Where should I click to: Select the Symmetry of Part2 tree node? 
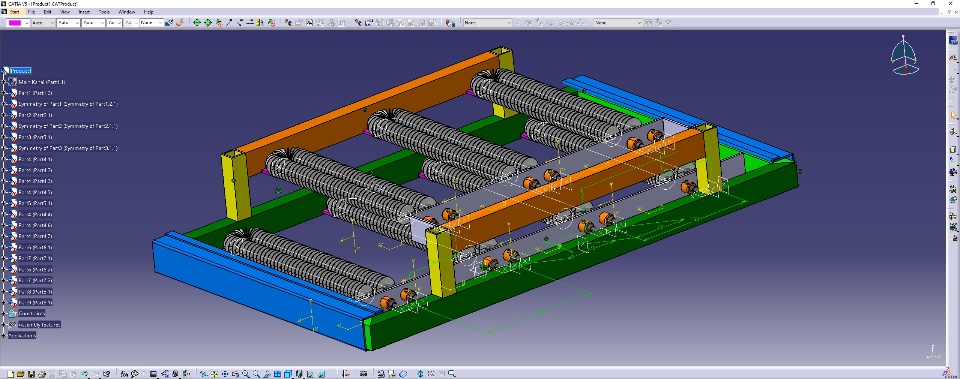(68, 126)
